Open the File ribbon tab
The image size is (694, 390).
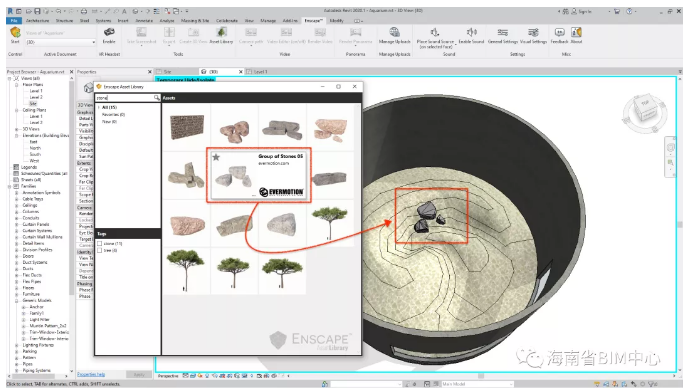[x=14, y=20]
